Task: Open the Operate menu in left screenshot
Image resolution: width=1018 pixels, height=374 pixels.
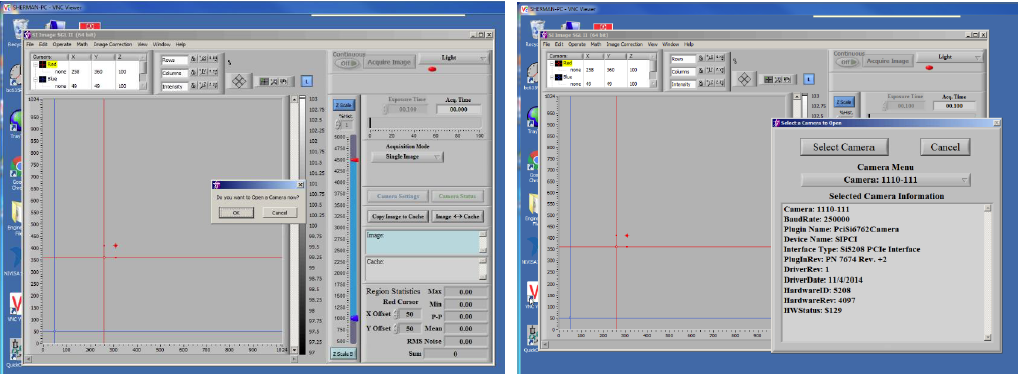Action: (x=62, y=44)
